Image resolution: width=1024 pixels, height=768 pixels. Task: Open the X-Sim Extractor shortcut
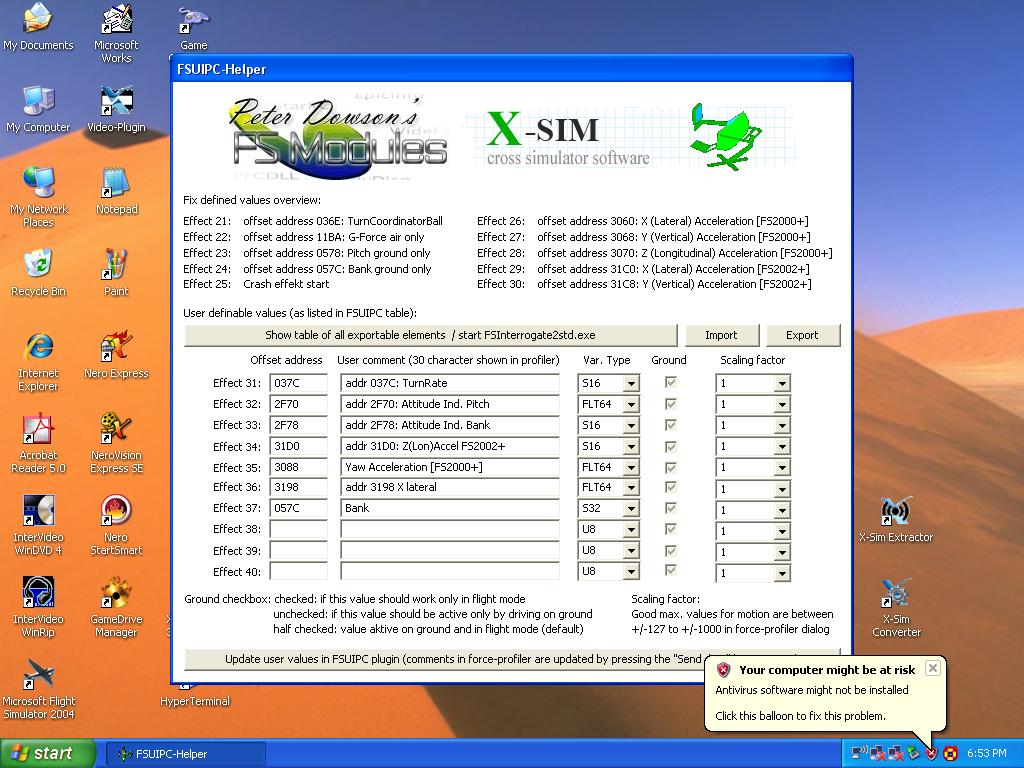click(896, 519)
